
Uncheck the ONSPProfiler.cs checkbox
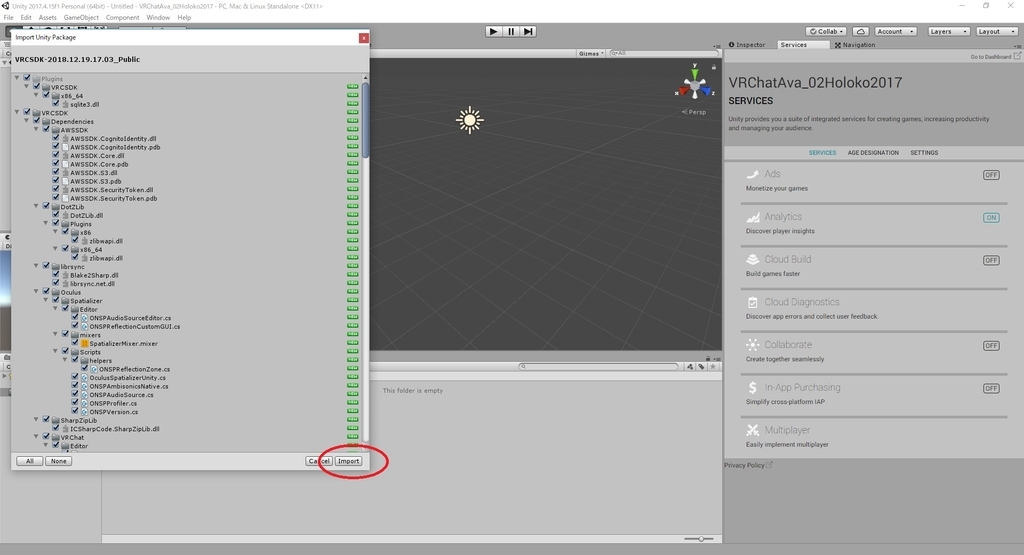75,403
